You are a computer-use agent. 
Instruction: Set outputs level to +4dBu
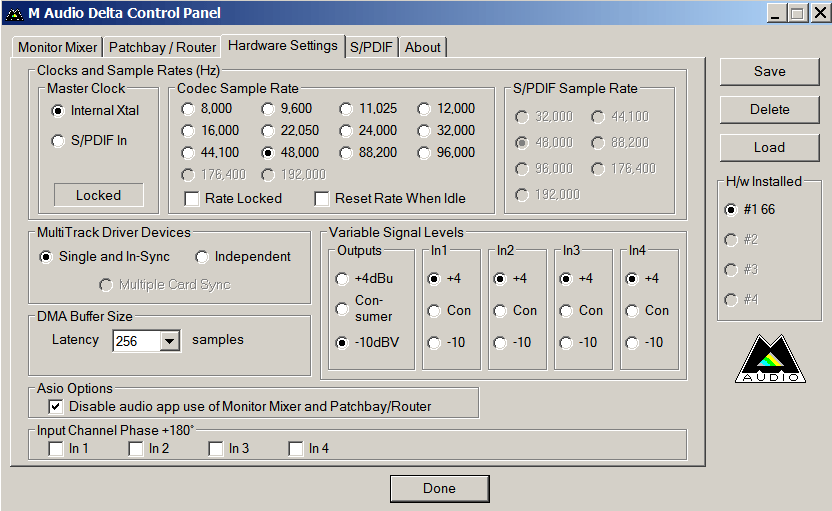(342, 279)
